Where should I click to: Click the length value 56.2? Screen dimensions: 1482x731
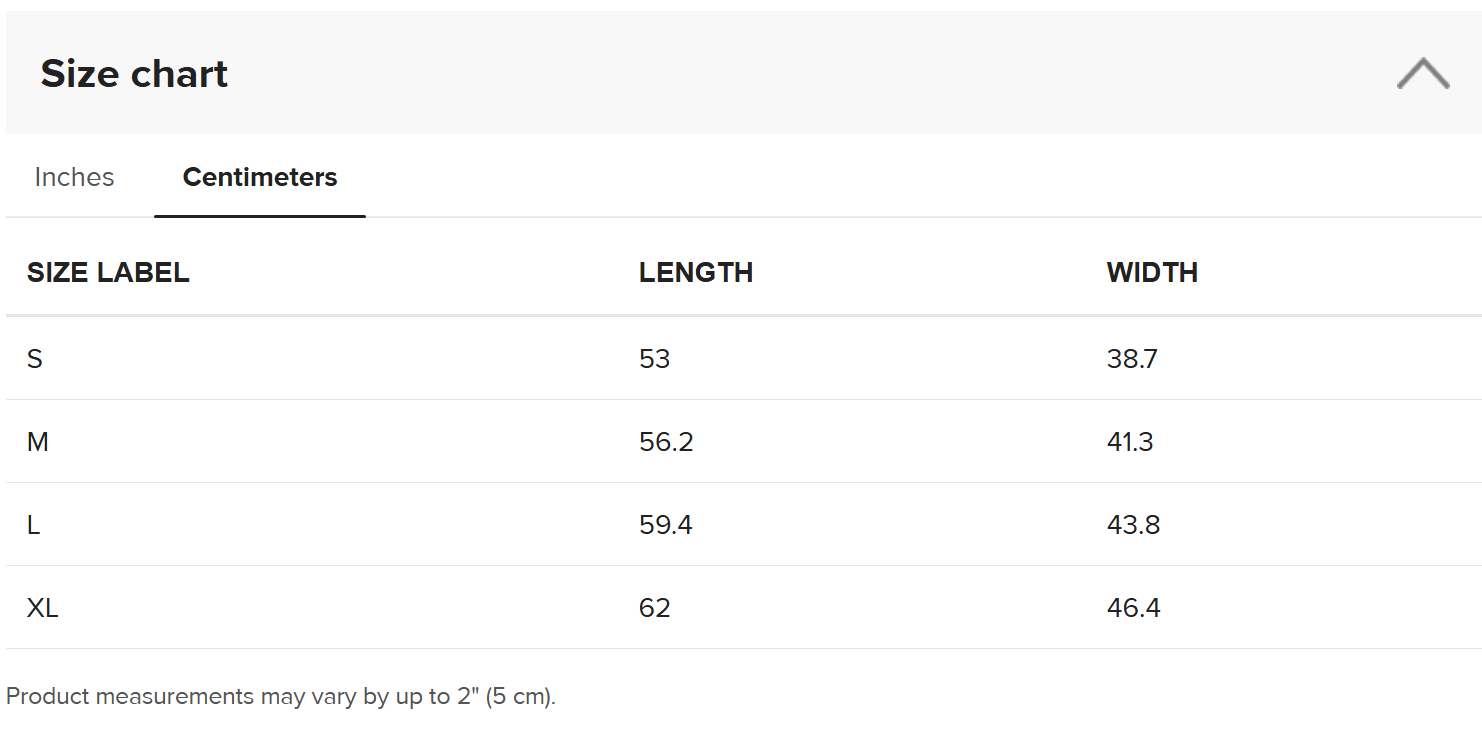click(666, 441)
